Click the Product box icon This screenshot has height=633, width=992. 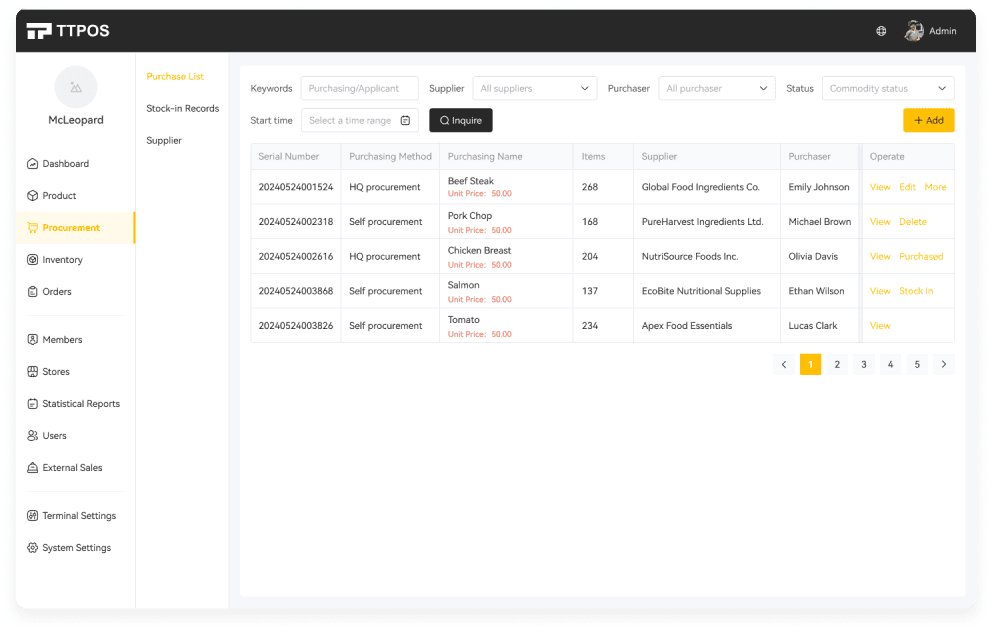coord(32,195)
